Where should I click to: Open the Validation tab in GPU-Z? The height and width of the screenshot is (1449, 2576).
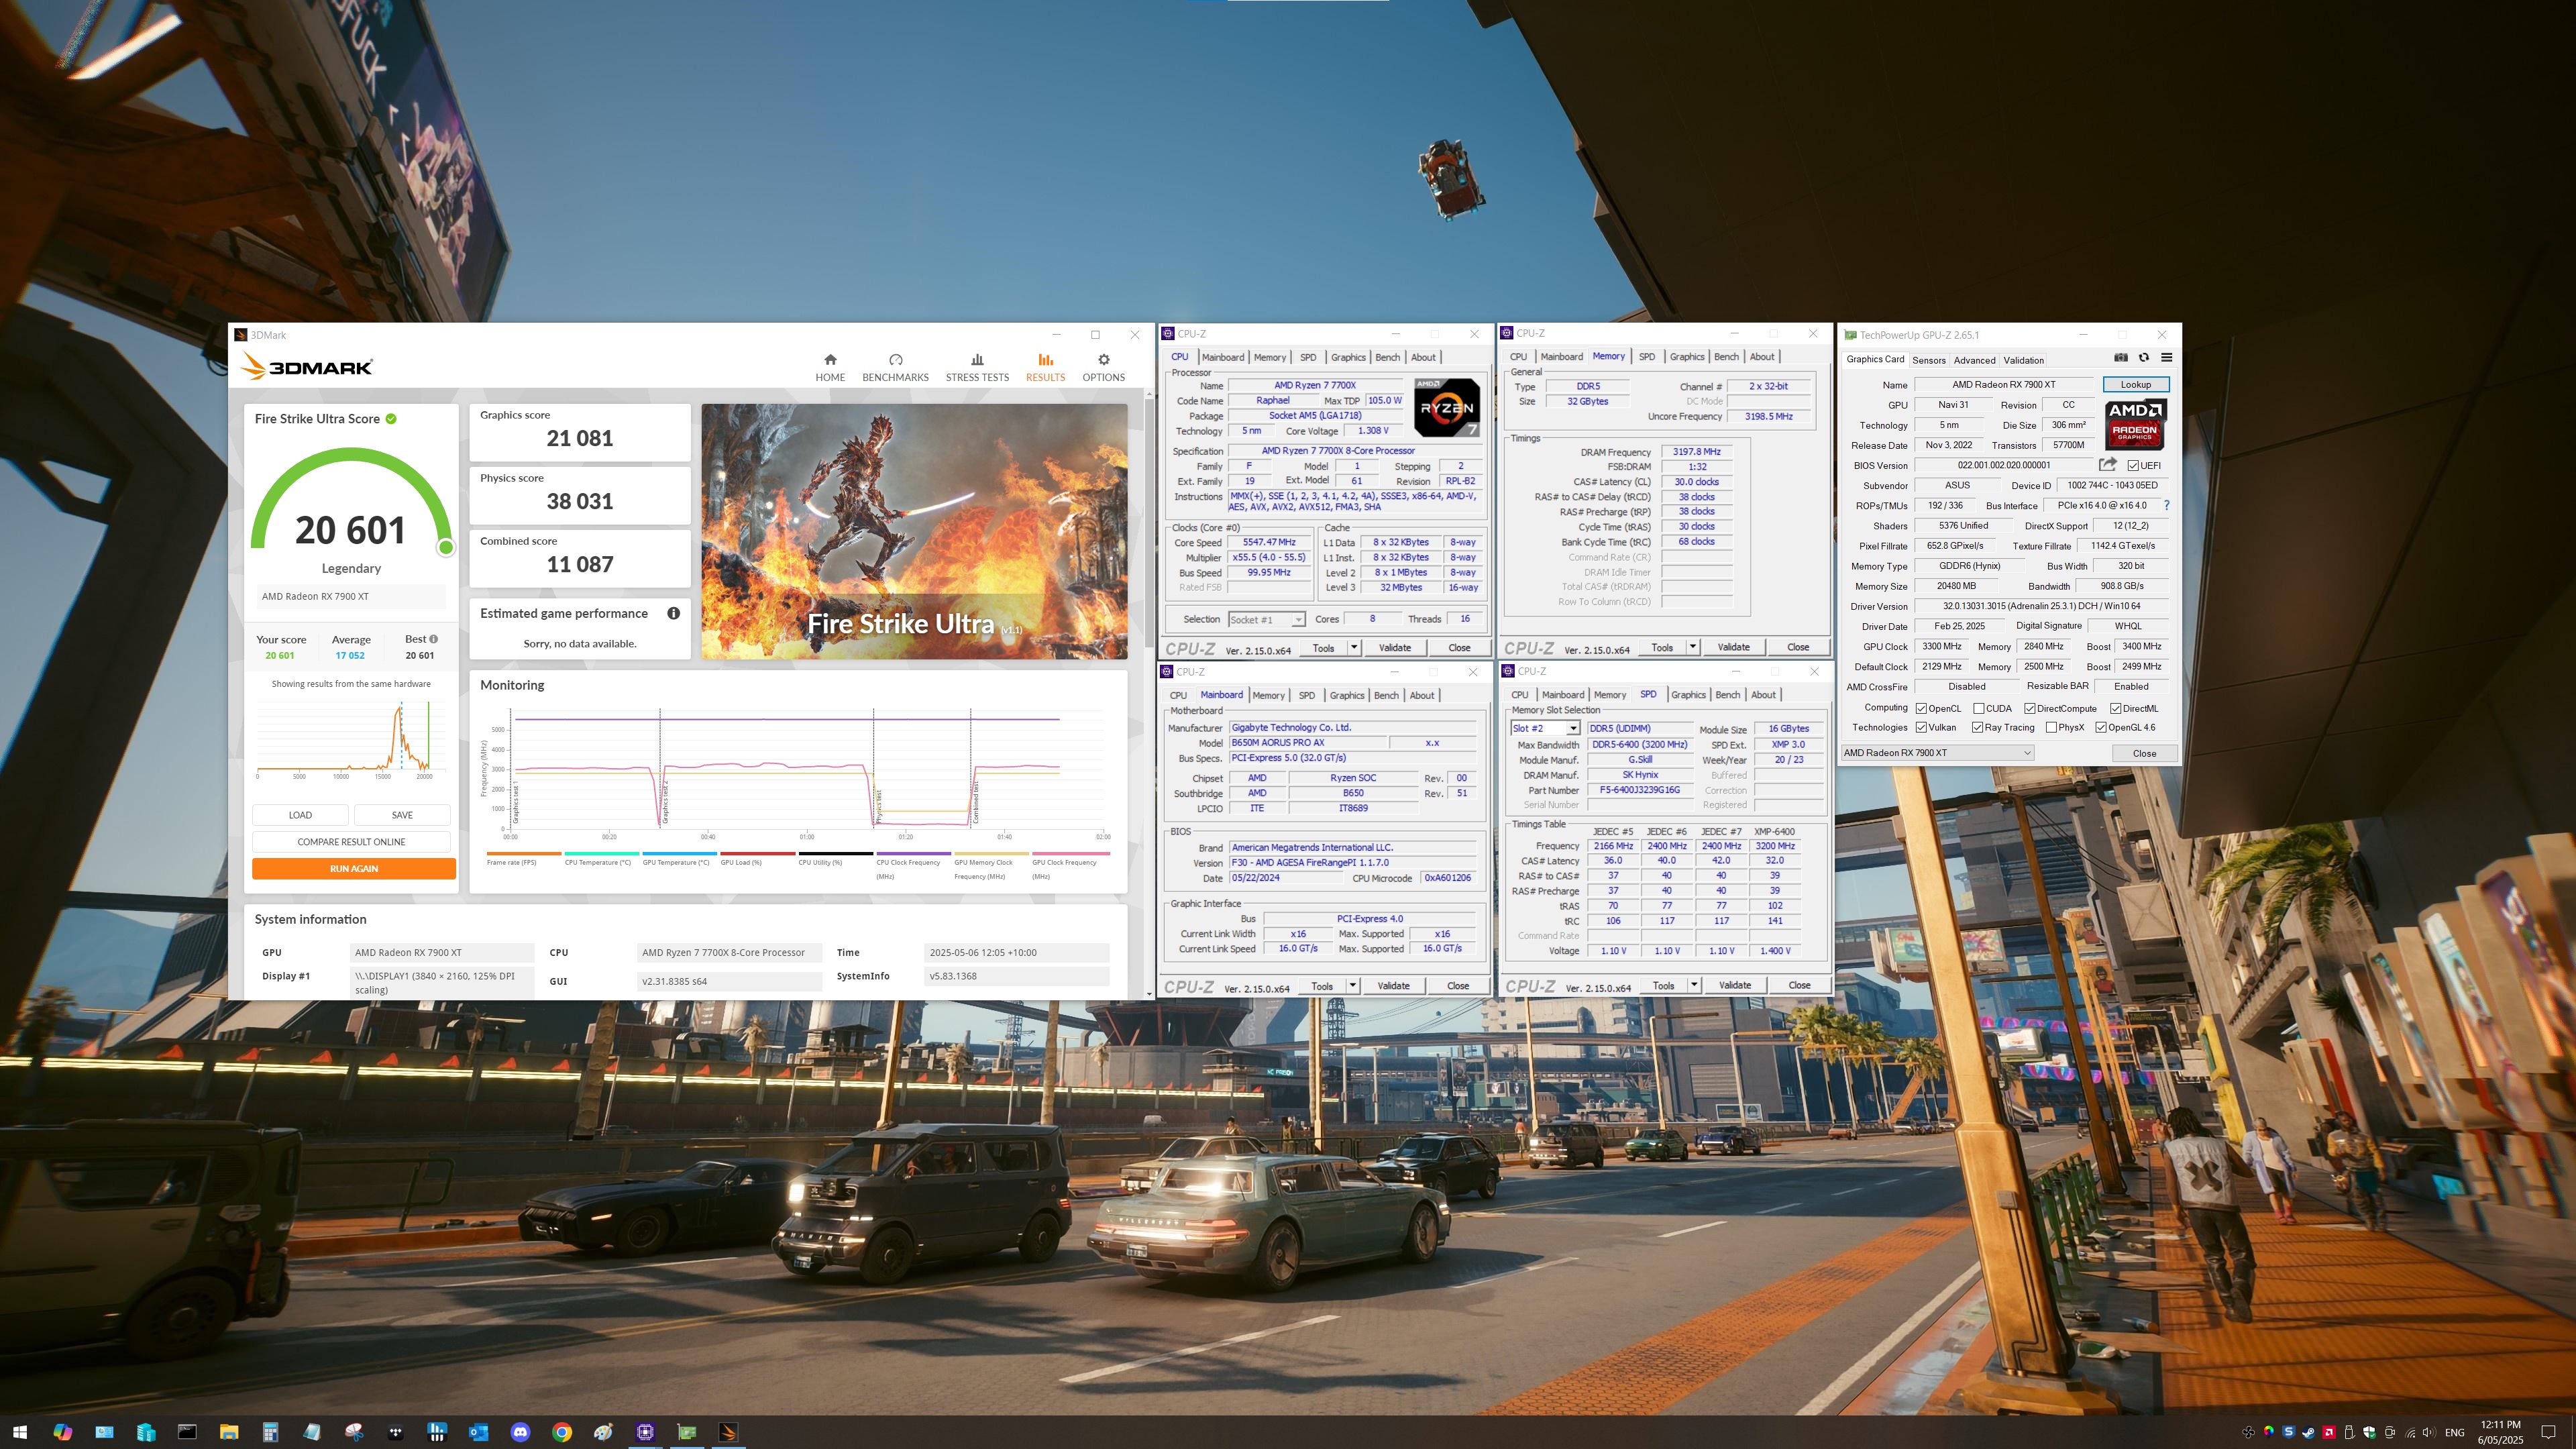[x=2023, y=360]
